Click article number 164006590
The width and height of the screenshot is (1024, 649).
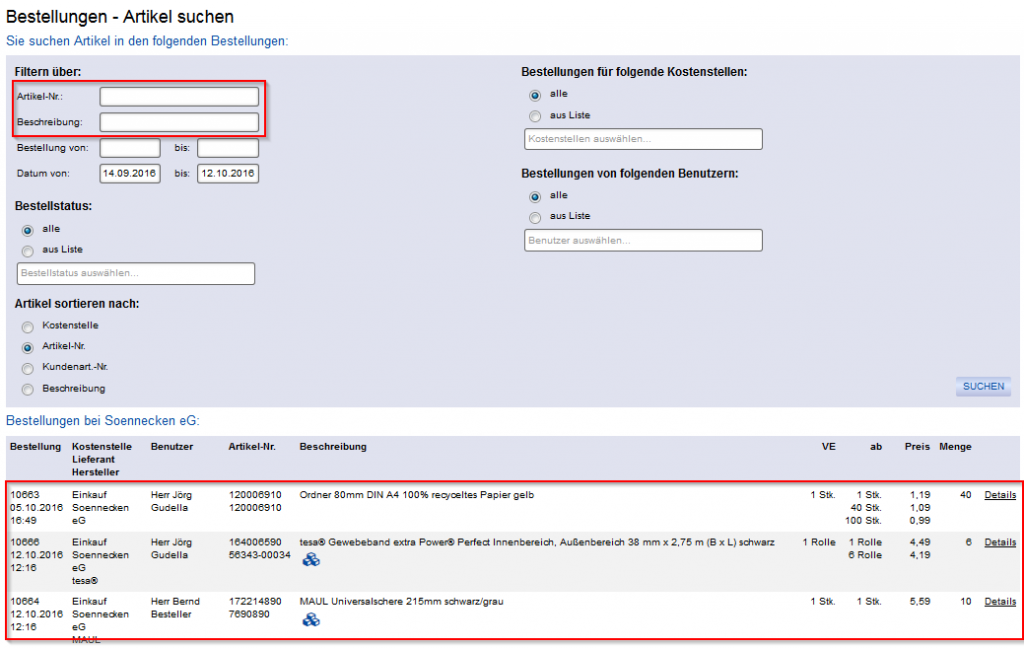coord(255,543)
